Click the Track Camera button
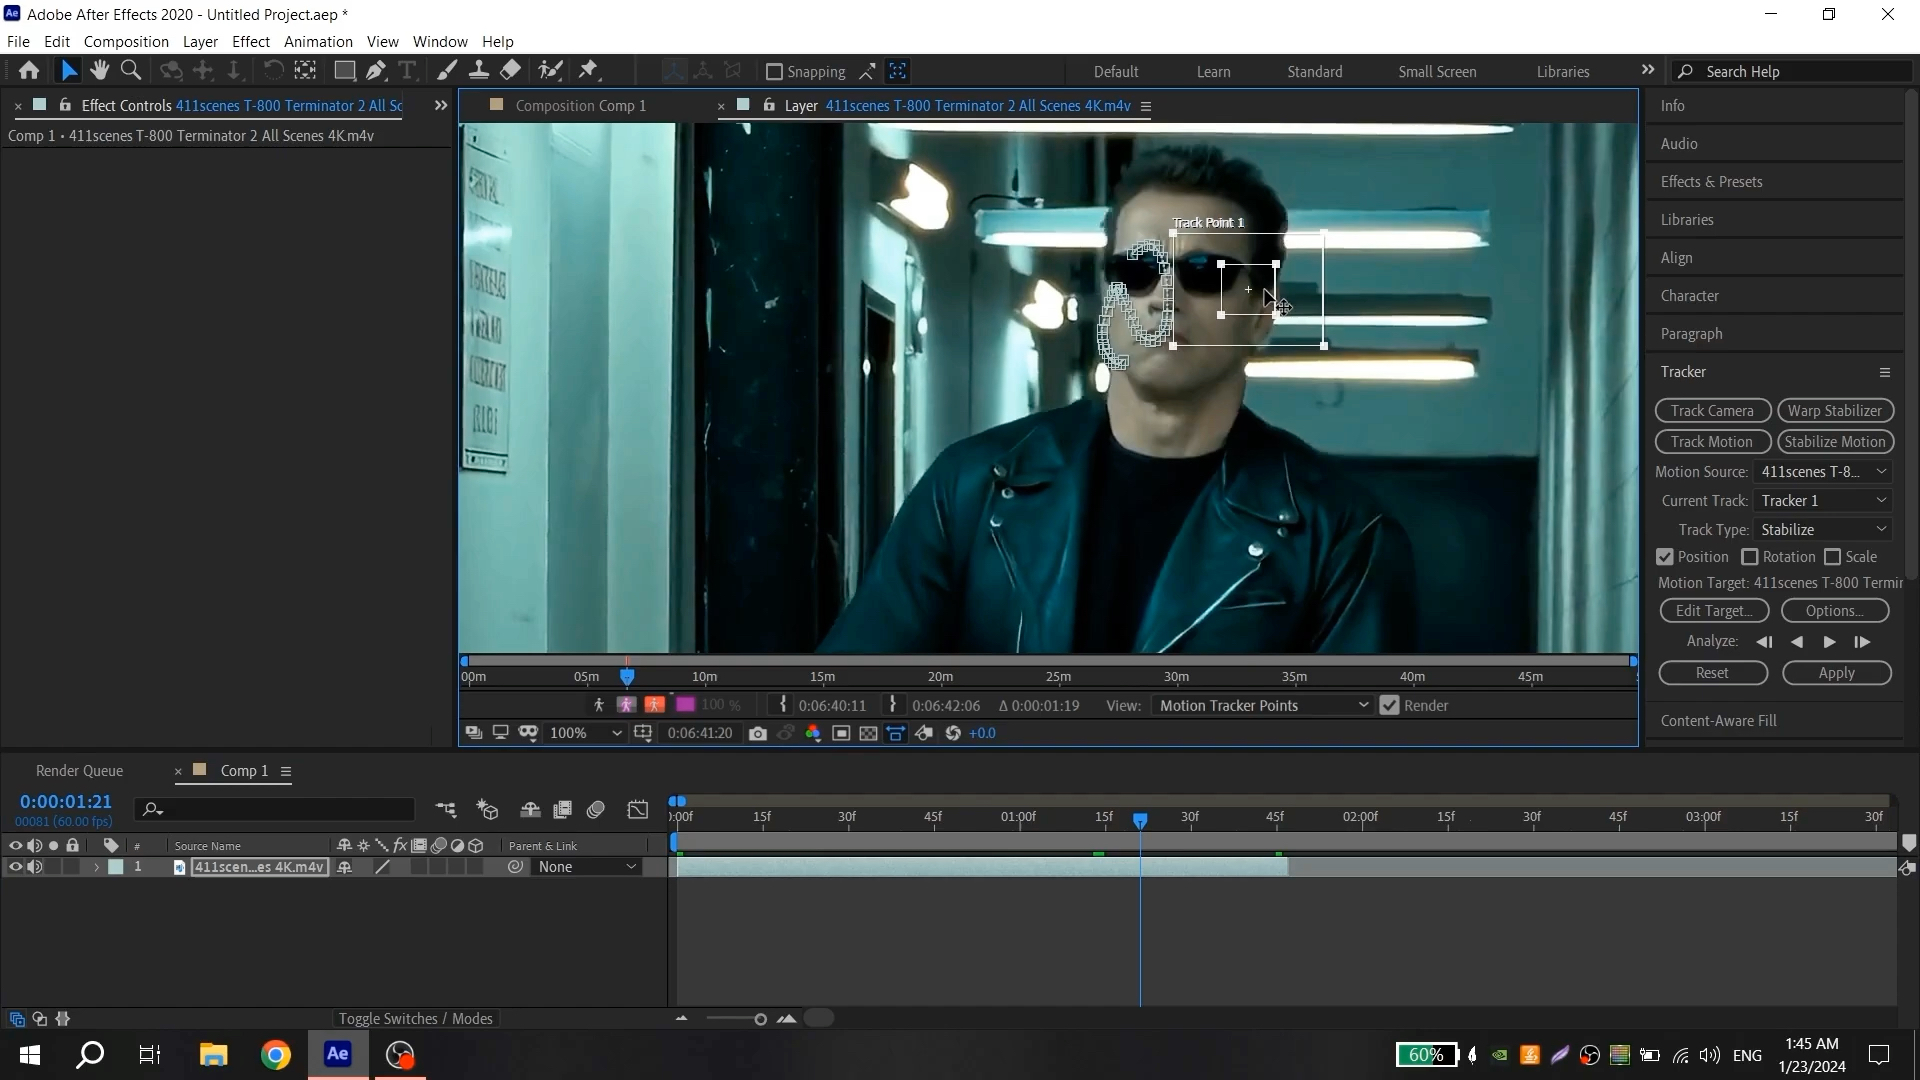The width and height of the screenshot is (1920, 1080). [x=1712, y=411]
